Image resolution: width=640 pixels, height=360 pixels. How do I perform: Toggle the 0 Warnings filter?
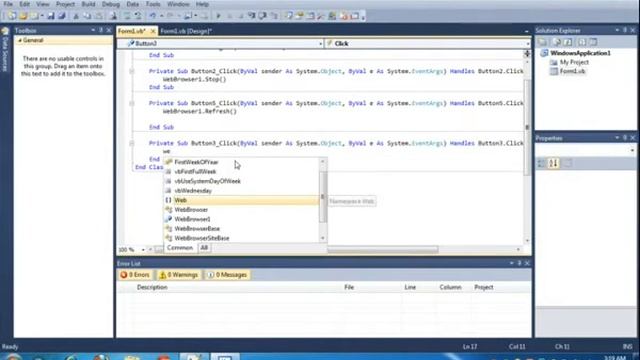click(x=179, y=275)
